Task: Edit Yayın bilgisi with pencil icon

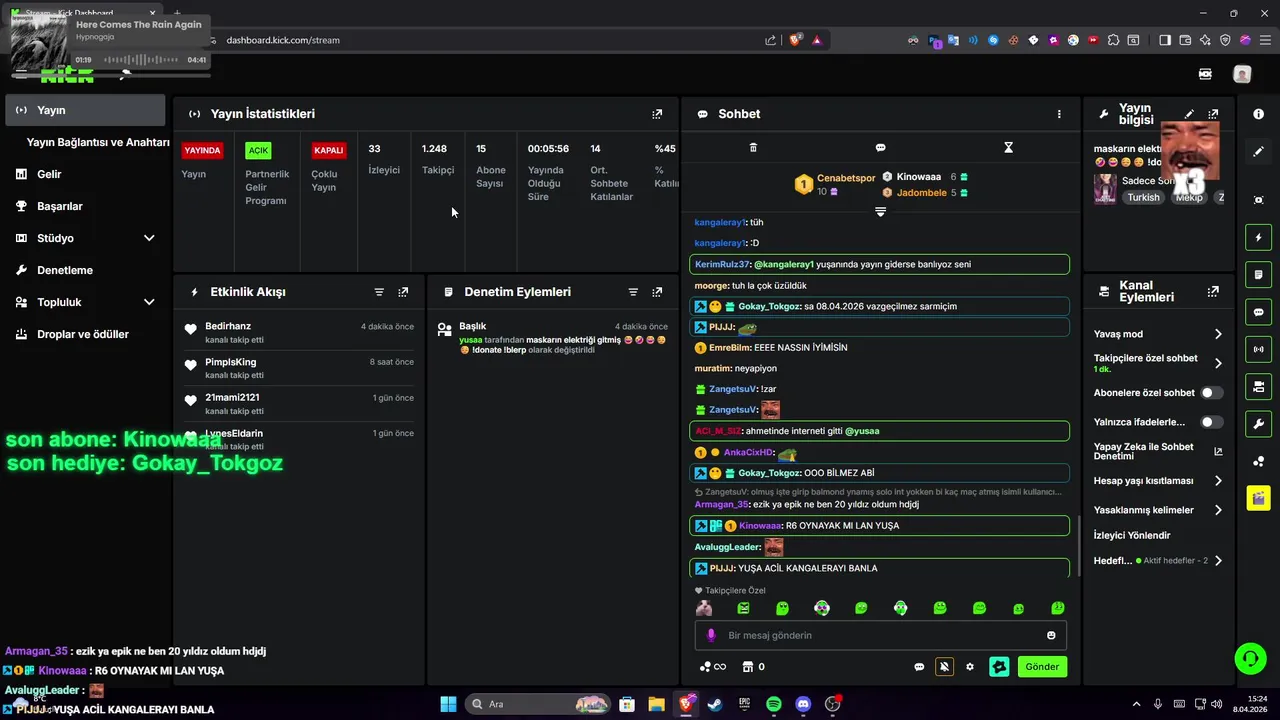Action: (1189, 114)
